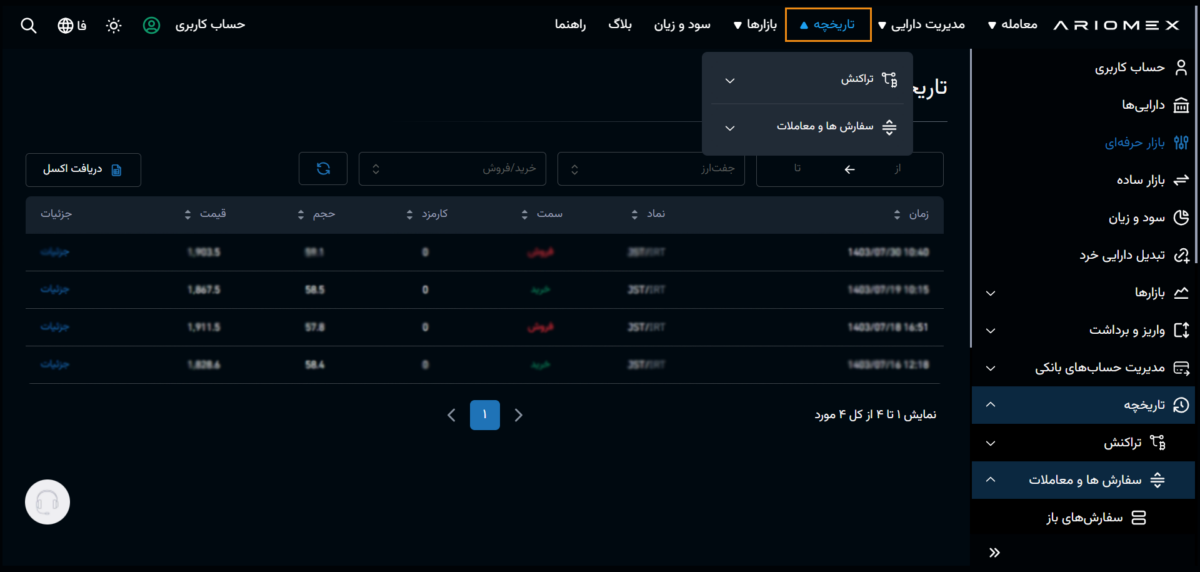Open the تاریخچه top menu
Image resolution: width=1200 pixels, height=572 pixels.
[x=828, y=25]
